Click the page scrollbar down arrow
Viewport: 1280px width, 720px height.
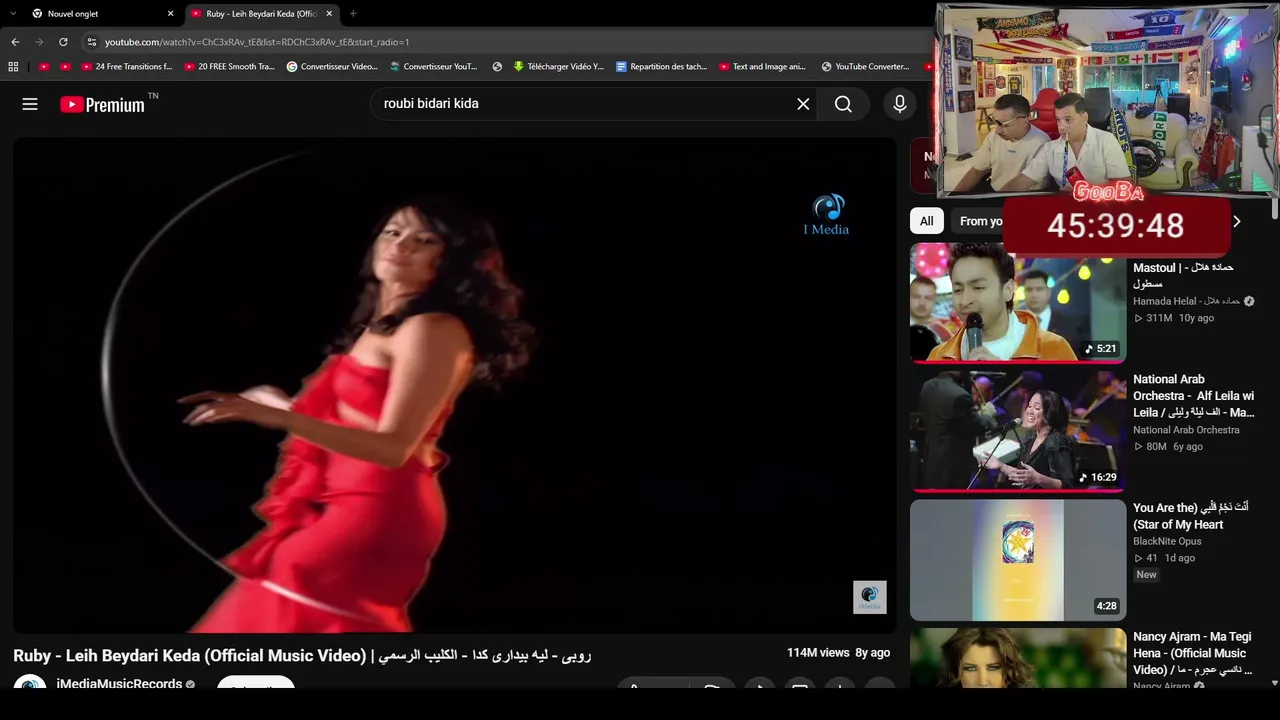point(1274,684)
